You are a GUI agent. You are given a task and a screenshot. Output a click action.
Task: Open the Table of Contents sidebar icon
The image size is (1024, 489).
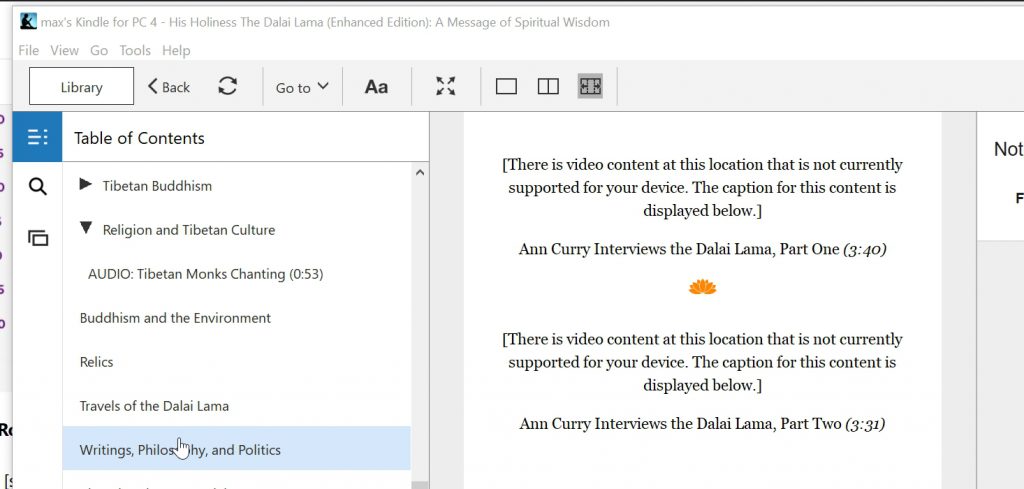pos(37,138)
